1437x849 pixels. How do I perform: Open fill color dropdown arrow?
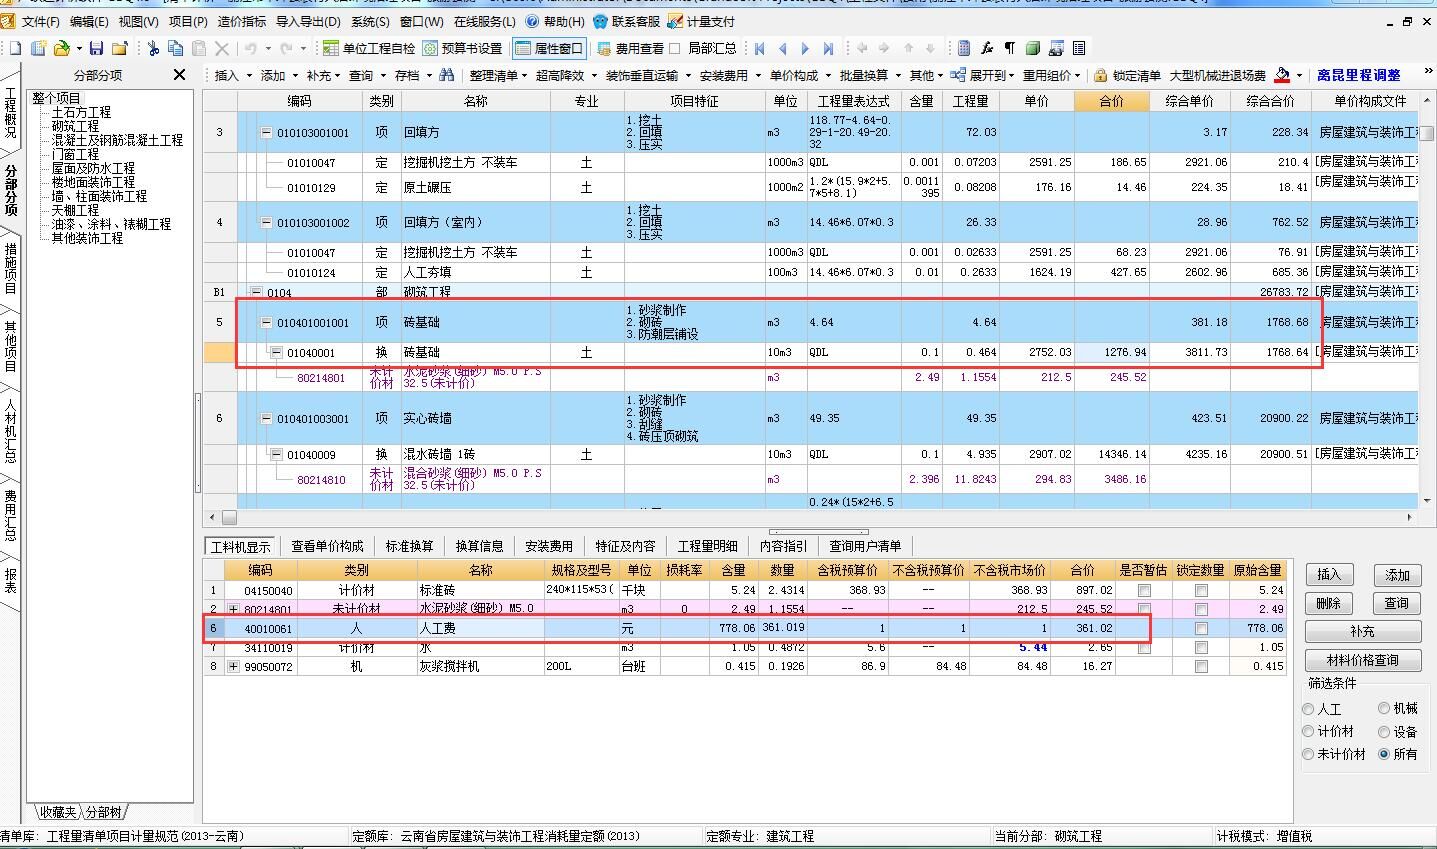[x=1299, y=75]
